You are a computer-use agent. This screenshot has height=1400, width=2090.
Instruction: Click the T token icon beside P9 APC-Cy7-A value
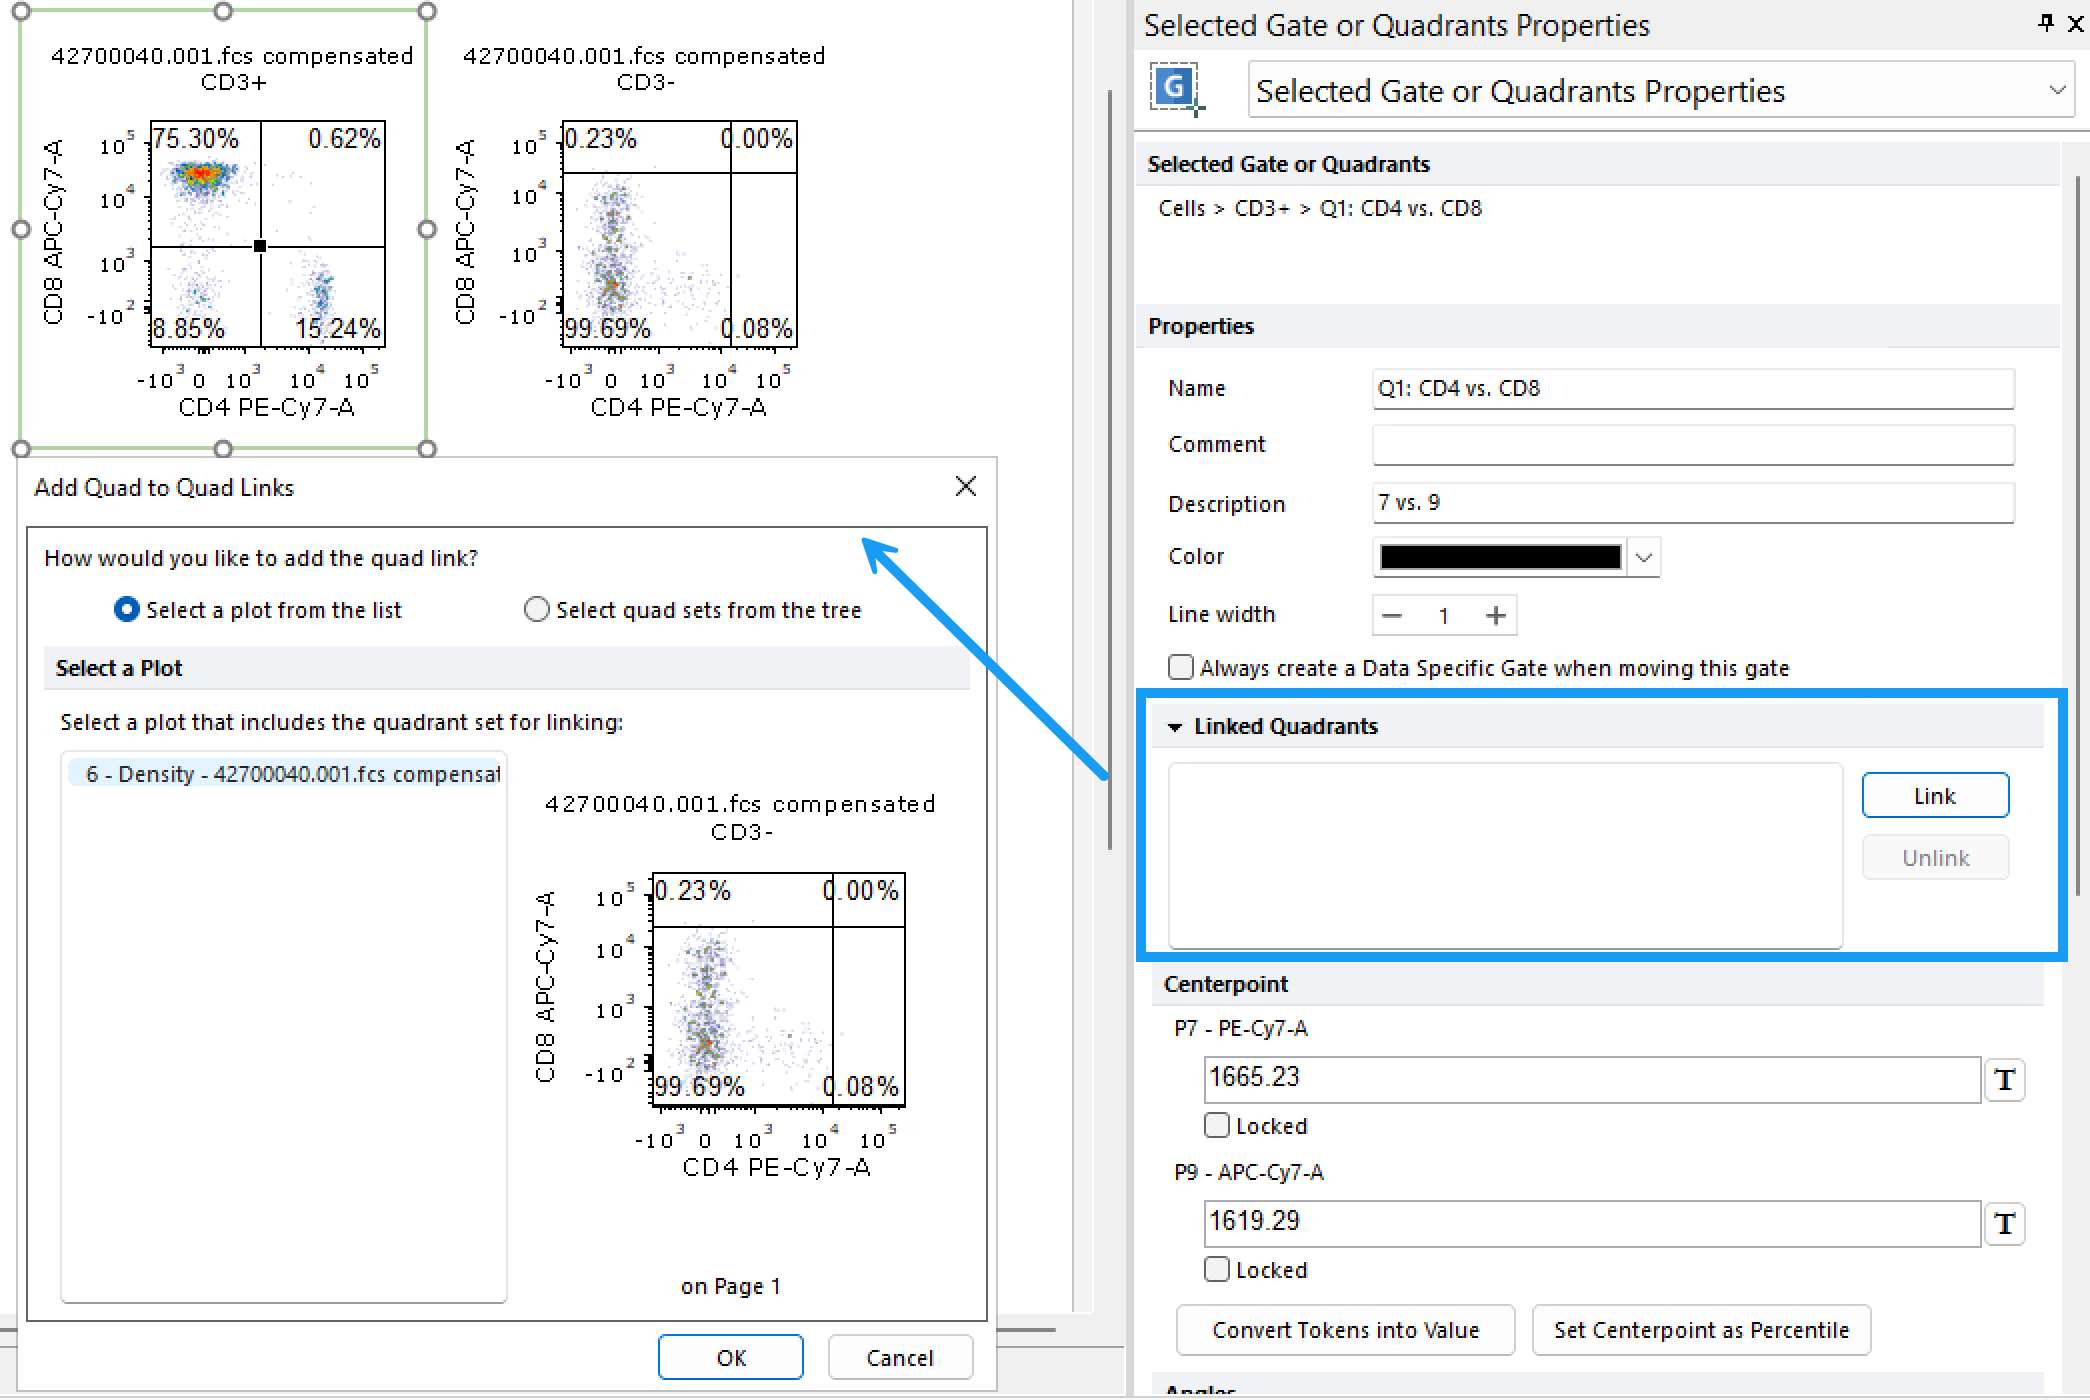point(2005,1223)
